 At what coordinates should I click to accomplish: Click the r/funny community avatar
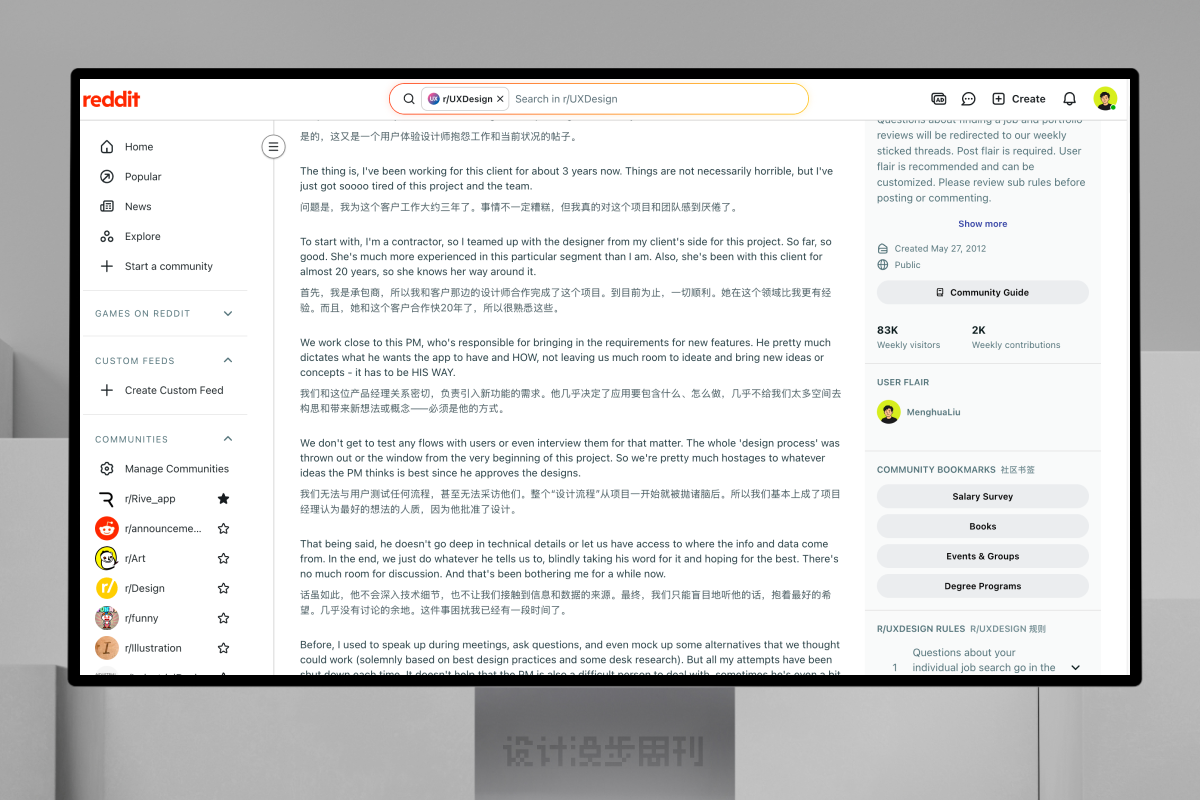coord(107,619)
